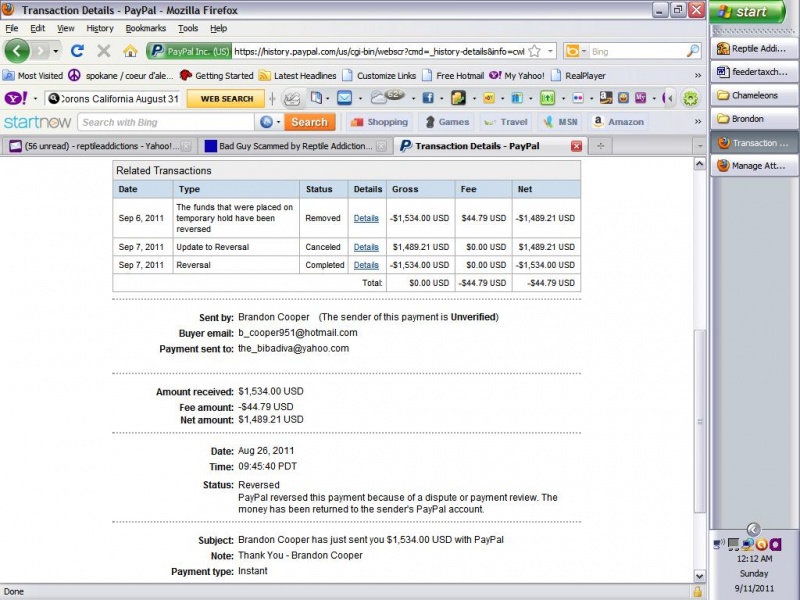Screen dimensions: 800x600
Task: Open the File menu
Action: [x=11, y=28]
